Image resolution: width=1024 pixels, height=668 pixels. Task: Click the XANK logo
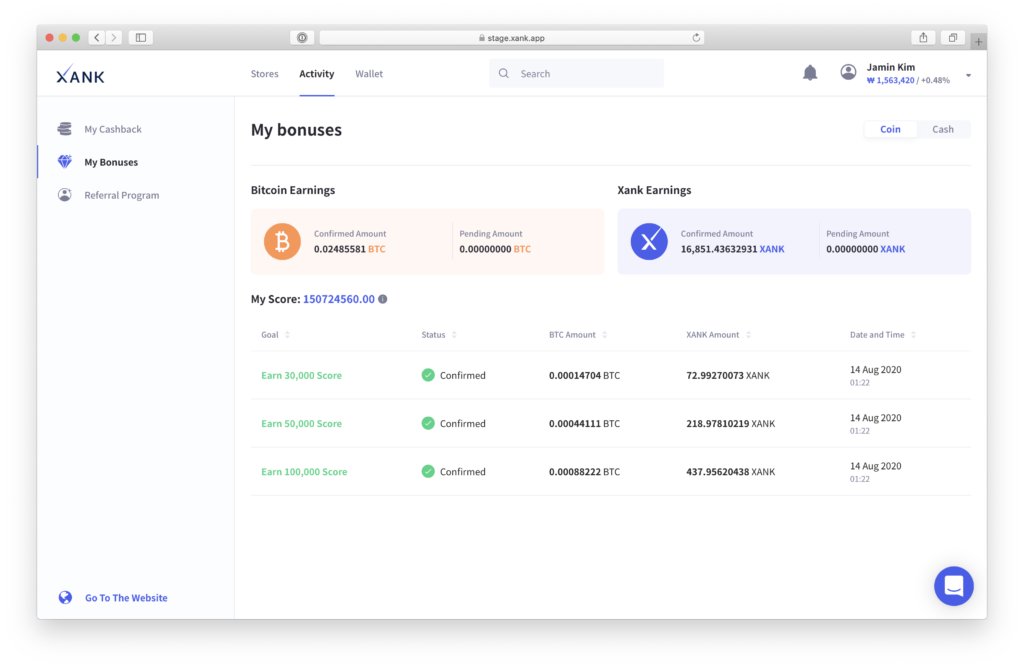[80, 74]
